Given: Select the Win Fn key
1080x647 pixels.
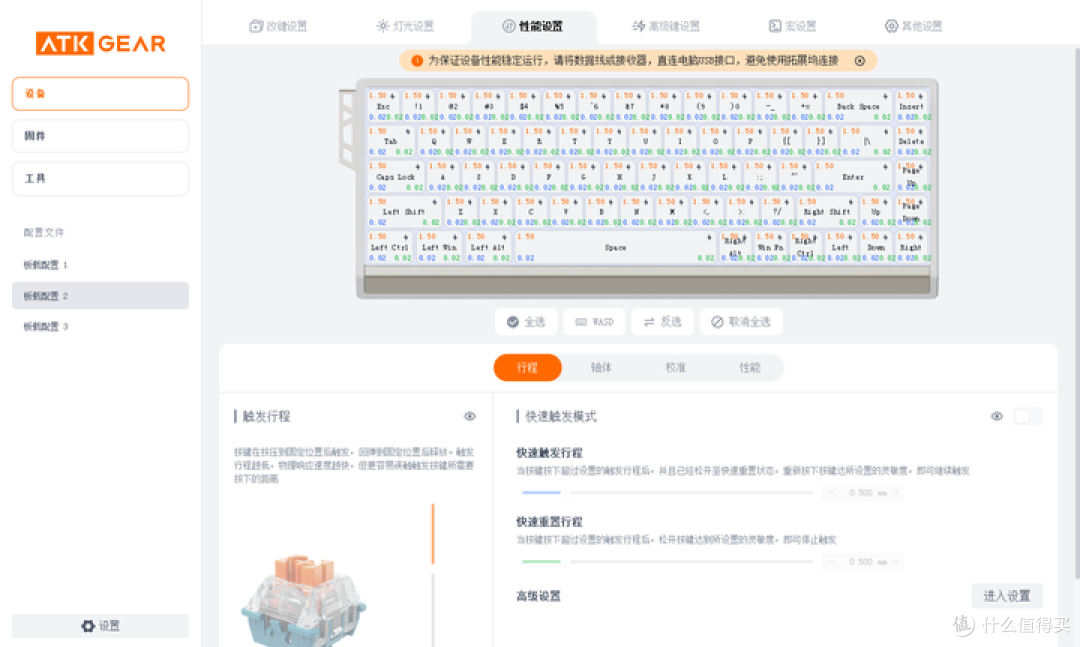Looking at the screenshot, I should 771,247.
